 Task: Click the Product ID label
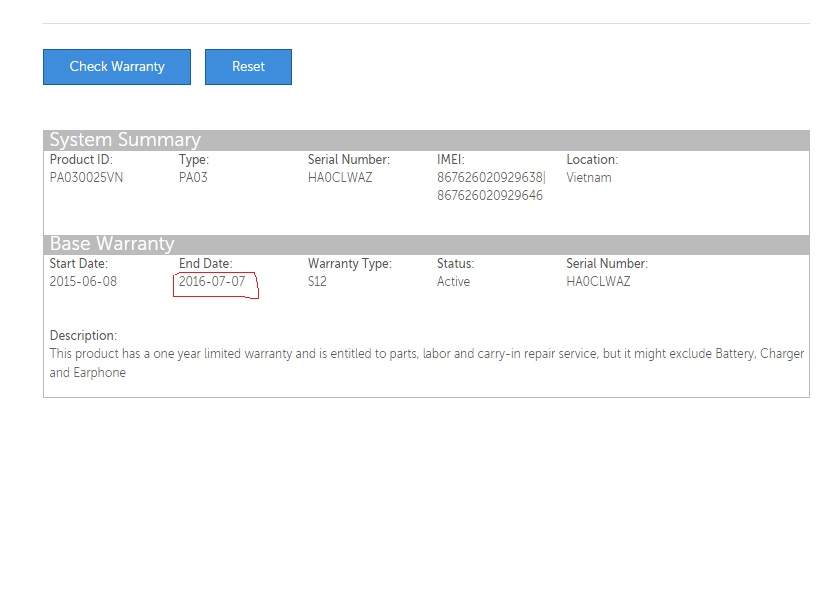pos(81,159)
